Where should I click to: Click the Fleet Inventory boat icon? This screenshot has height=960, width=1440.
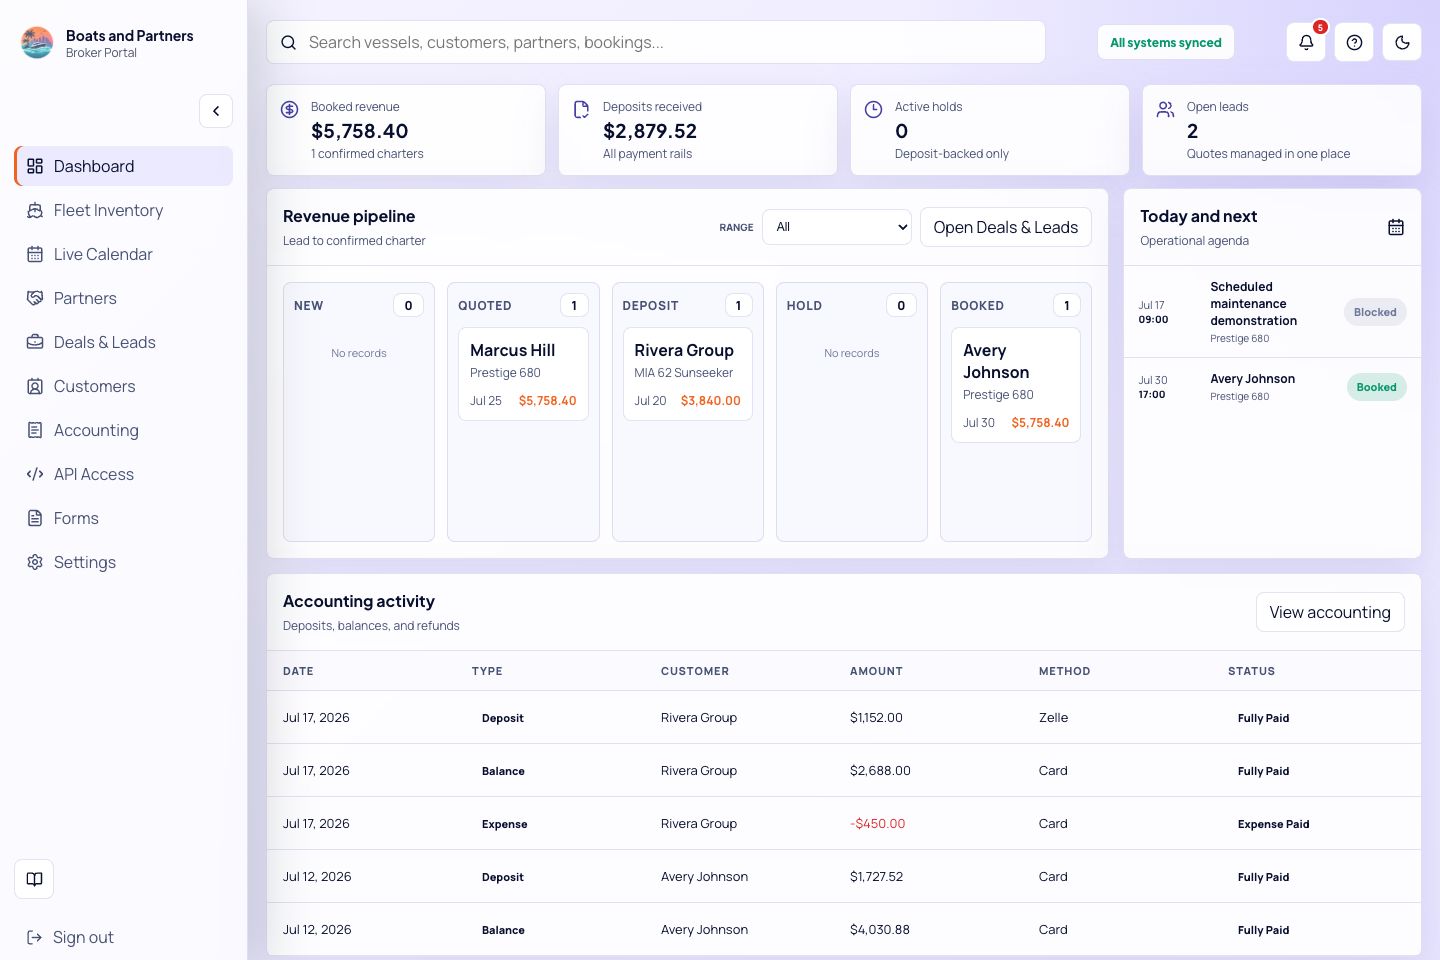[35, 210]
